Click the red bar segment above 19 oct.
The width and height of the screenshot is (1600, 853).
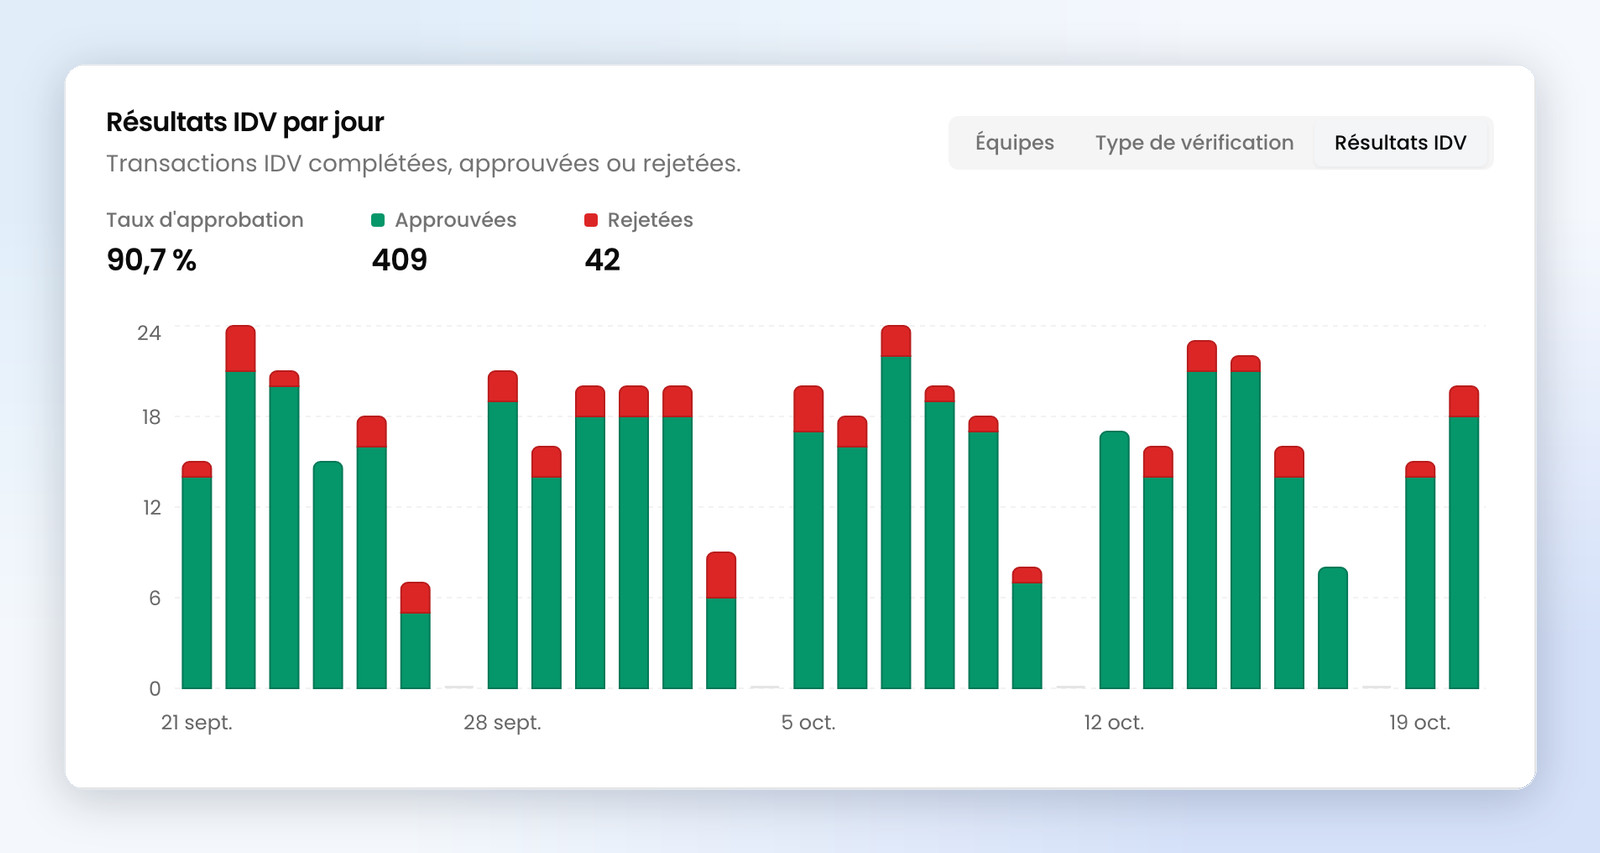coord(1420,469)
